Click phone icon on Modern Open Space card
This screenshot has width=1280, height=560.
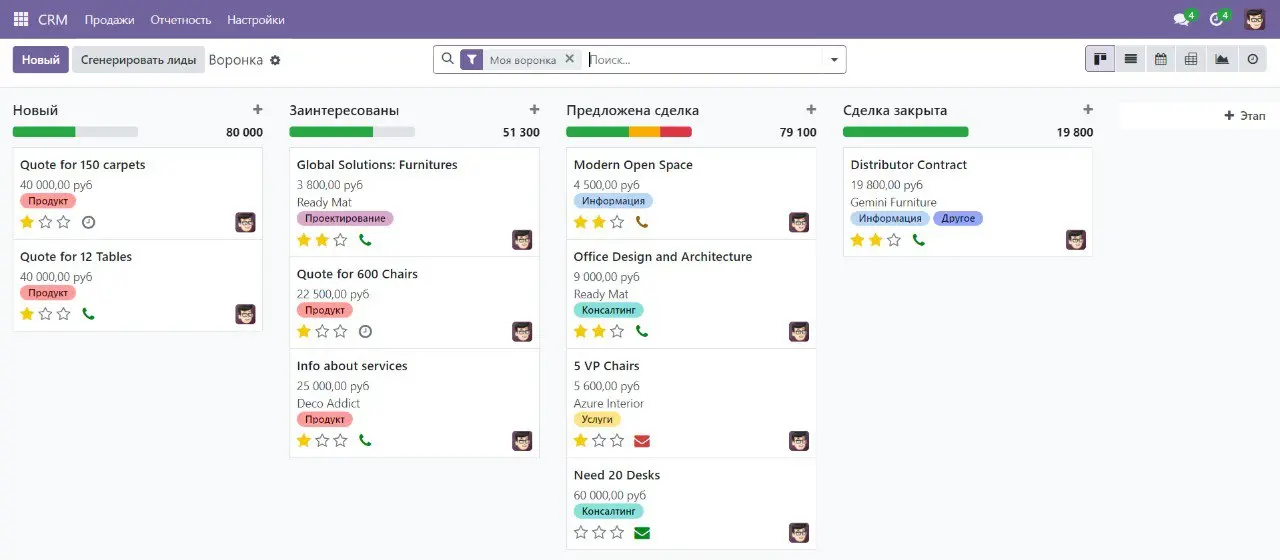(x=642, y=222)
